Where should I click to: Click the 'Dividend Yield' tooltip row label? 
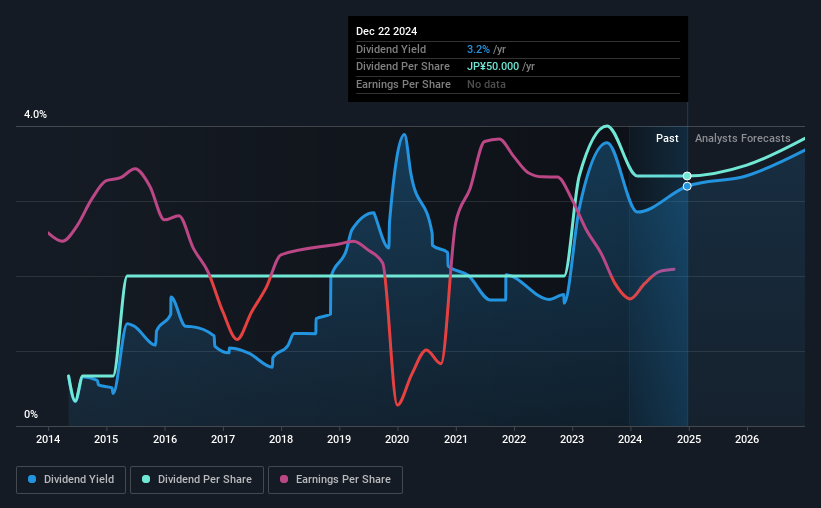click(391, 49)
